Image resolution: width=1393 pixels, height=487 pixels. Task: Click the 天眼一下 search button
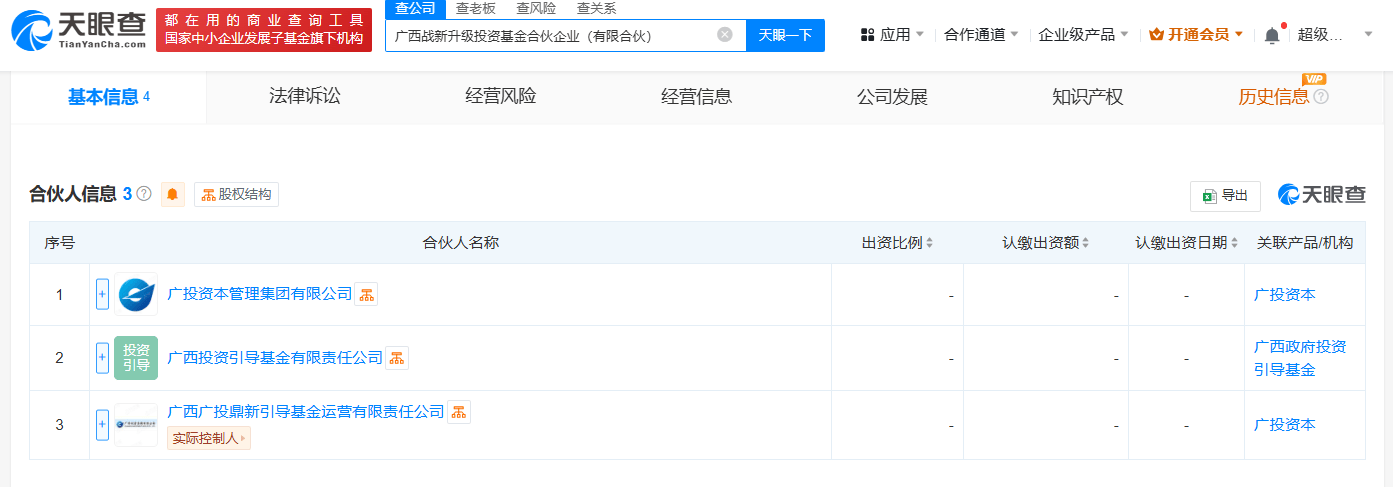click(x=785, y=35)
